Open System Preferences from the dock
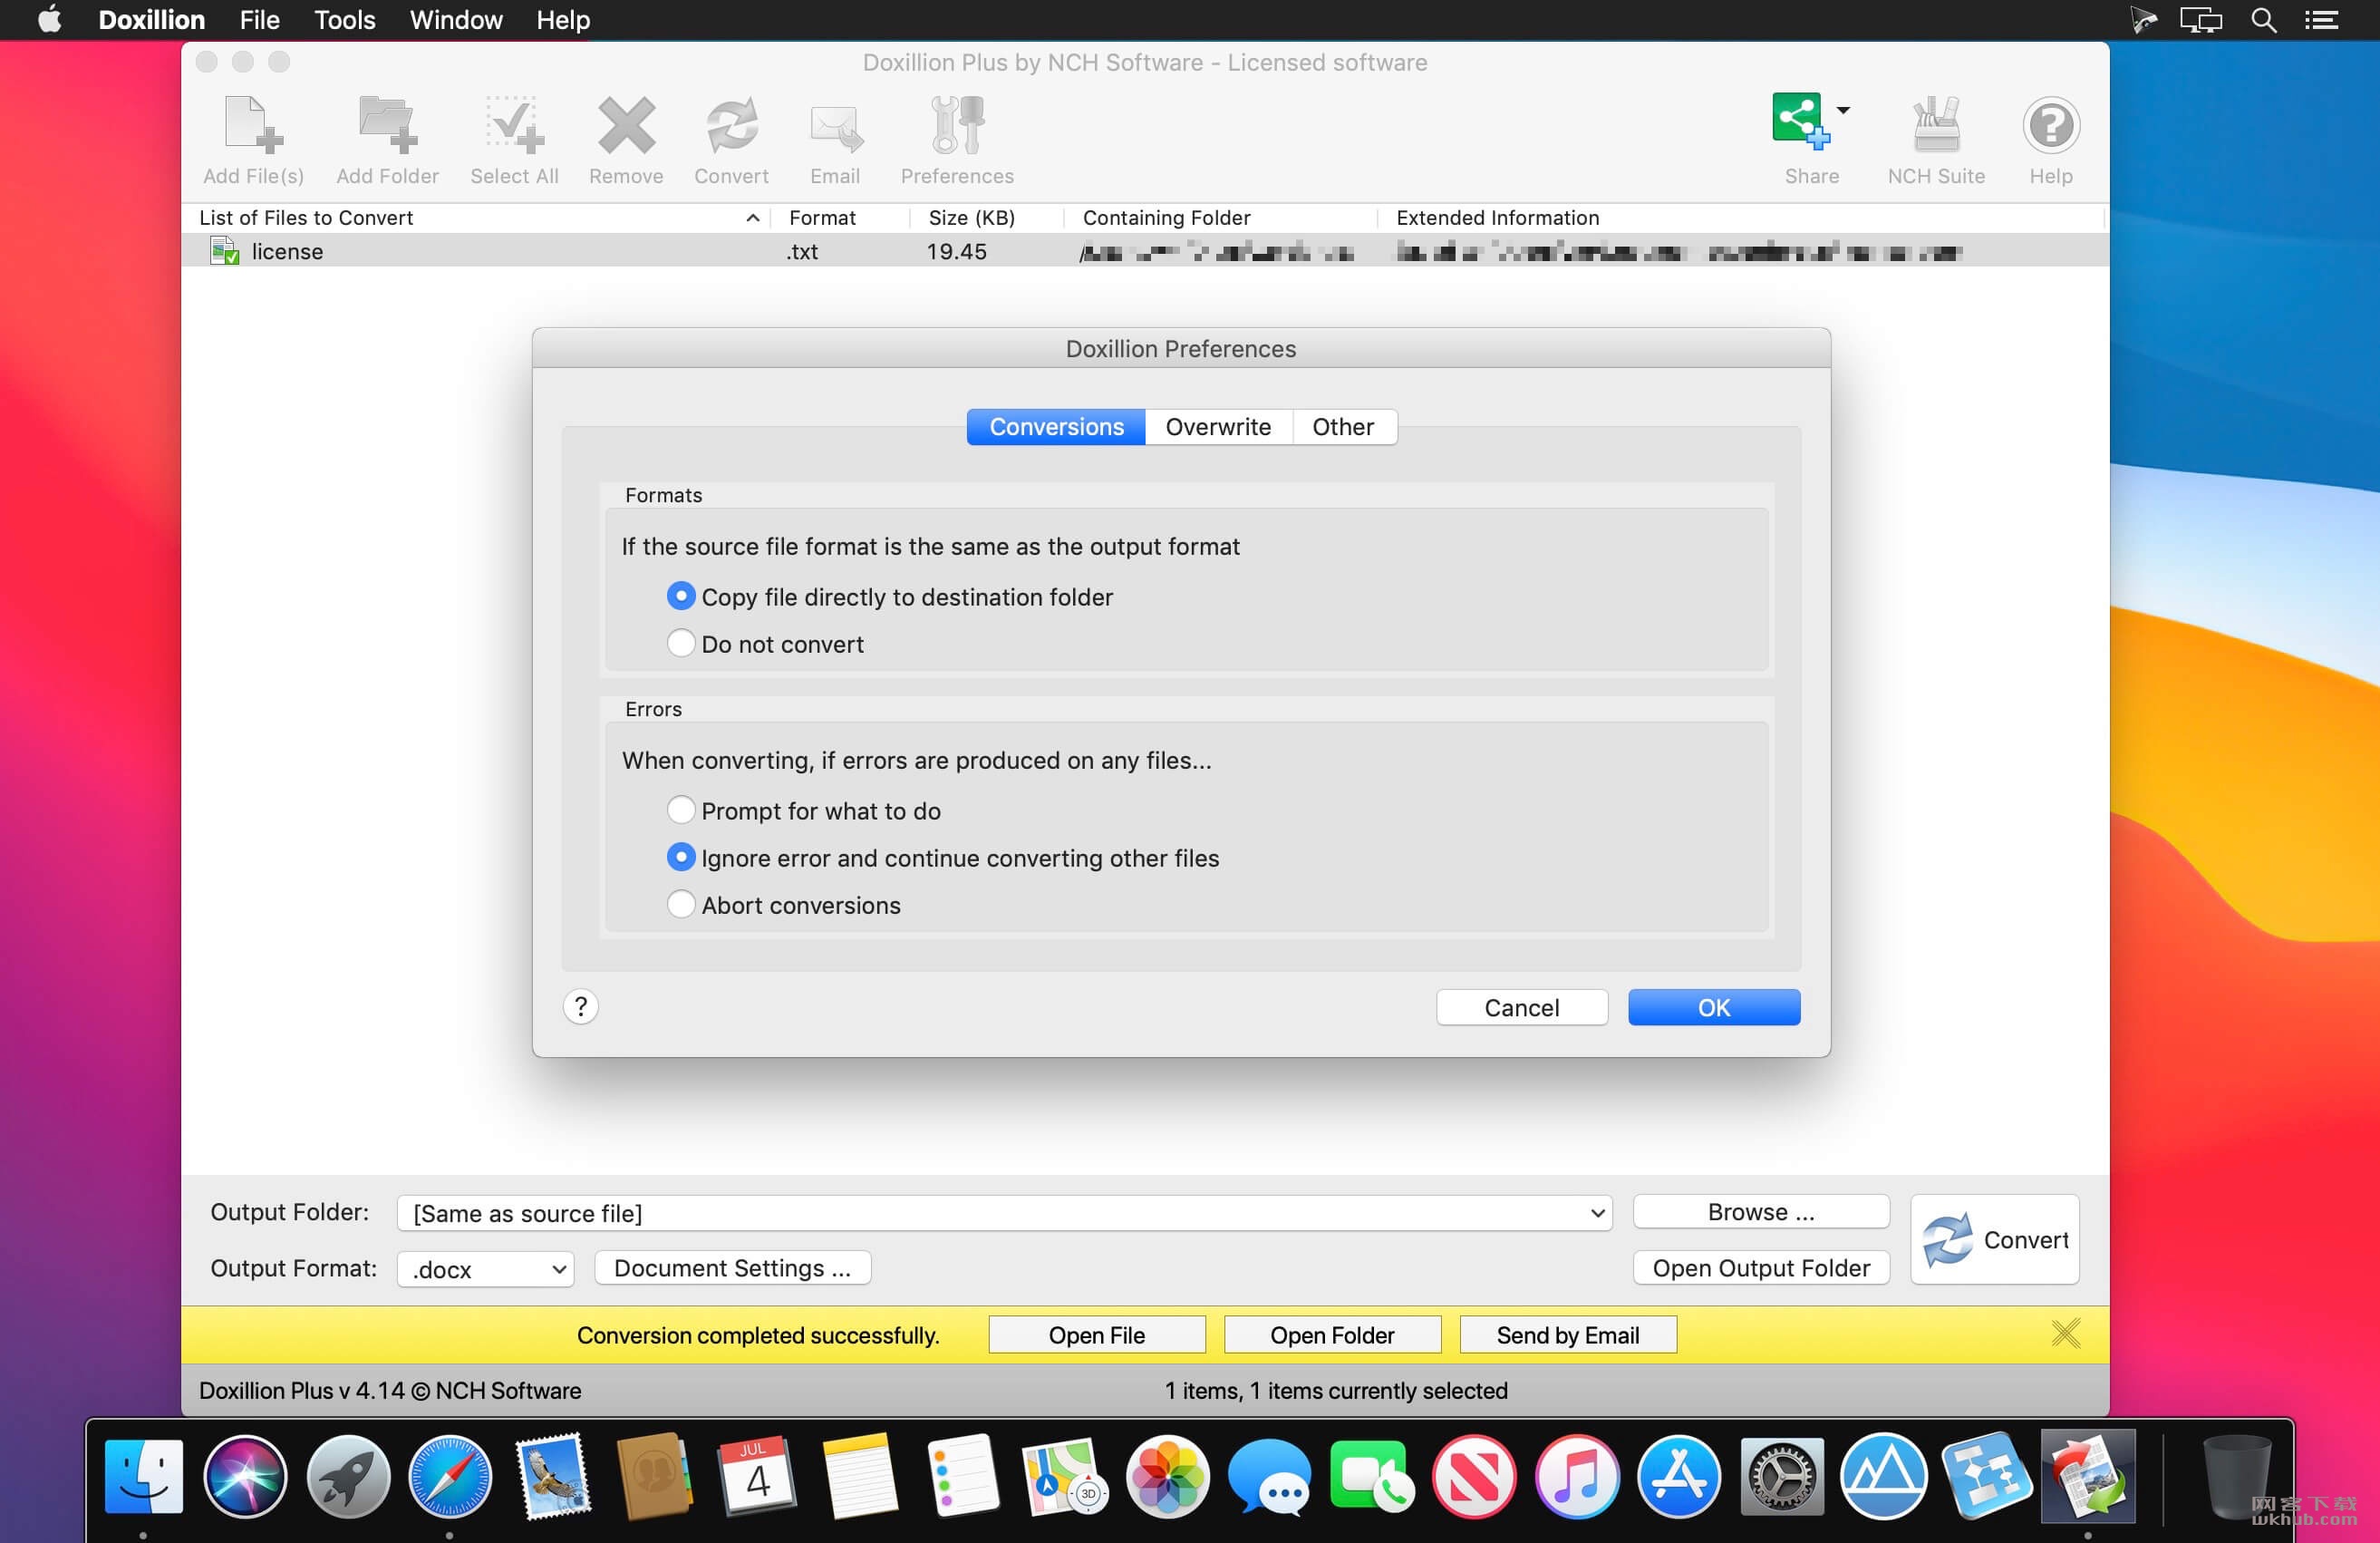 [x=1781, y=1477]
